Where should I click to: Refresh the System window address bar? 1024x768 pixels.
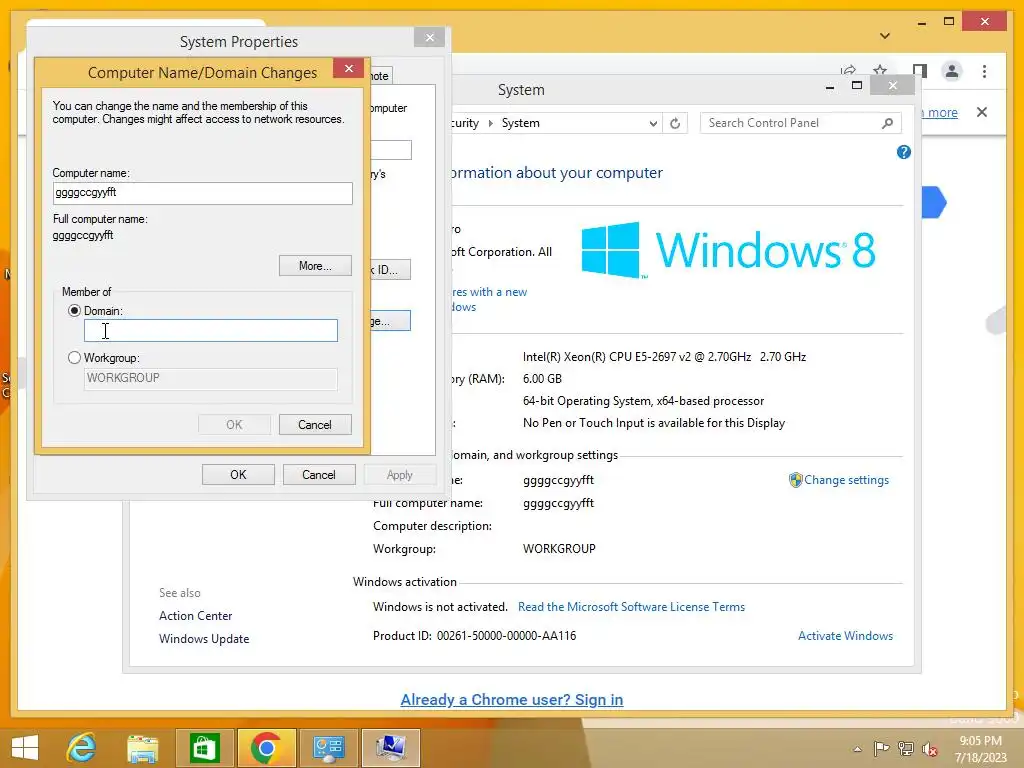(x=675, y=123)
